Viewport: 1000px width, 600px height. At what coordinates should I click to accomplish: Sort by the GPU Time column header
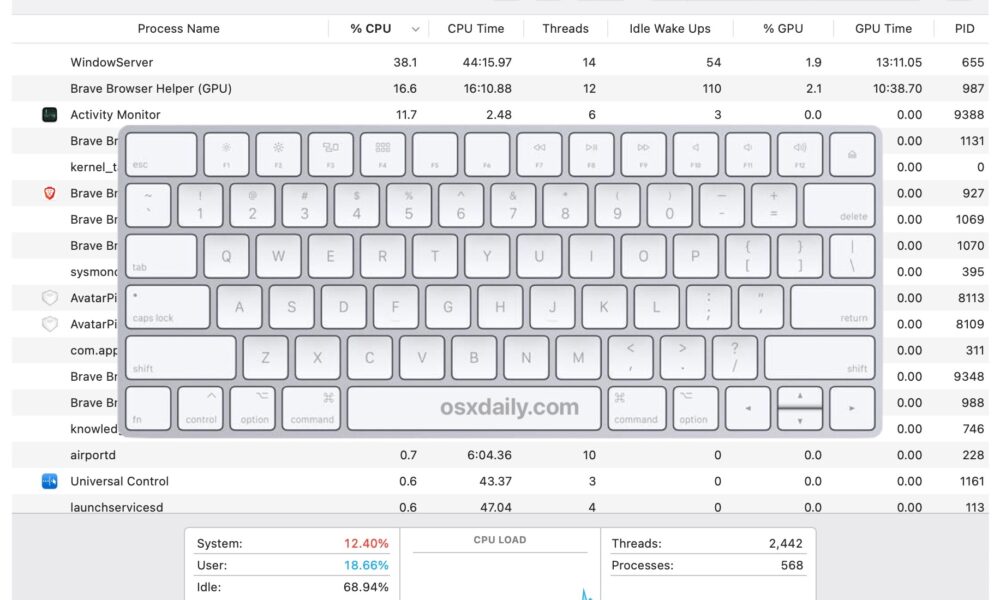[883, 29]
